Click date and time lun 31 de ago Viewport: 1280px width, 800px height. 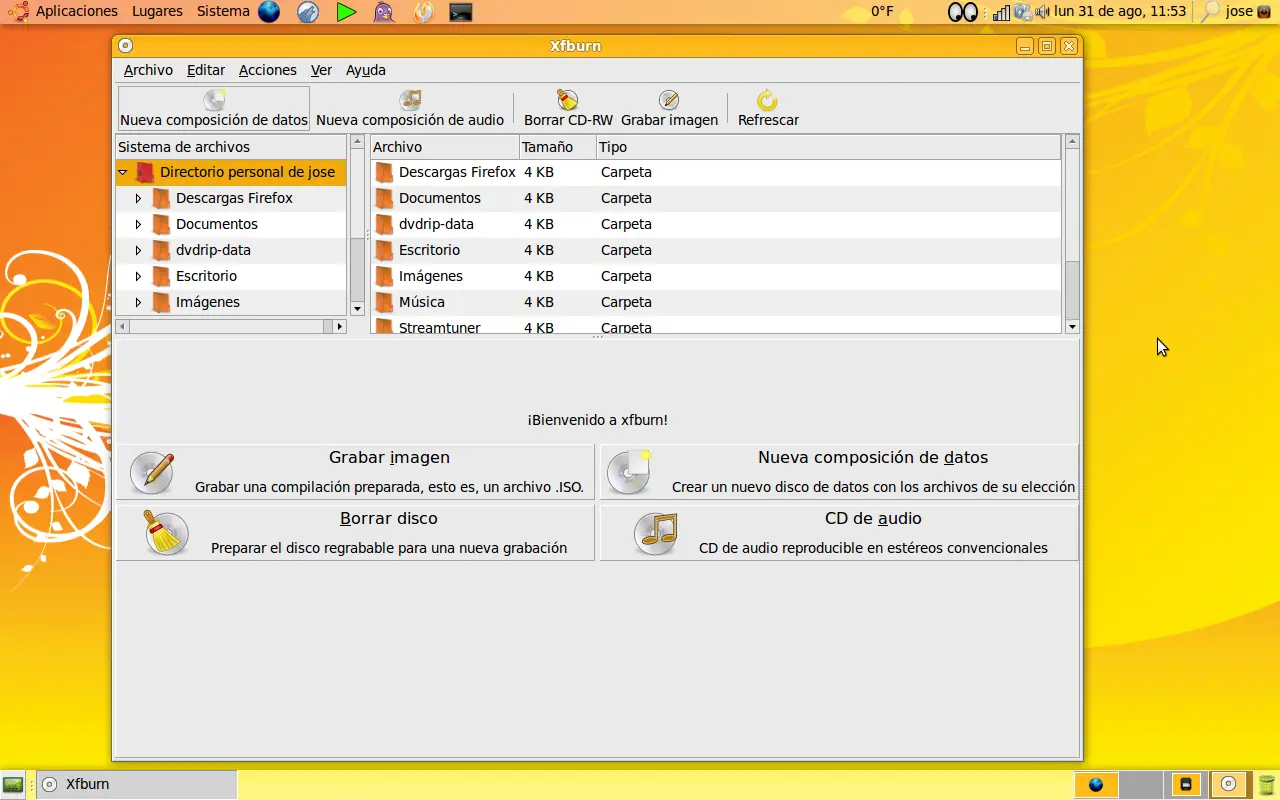point(1120,11)
